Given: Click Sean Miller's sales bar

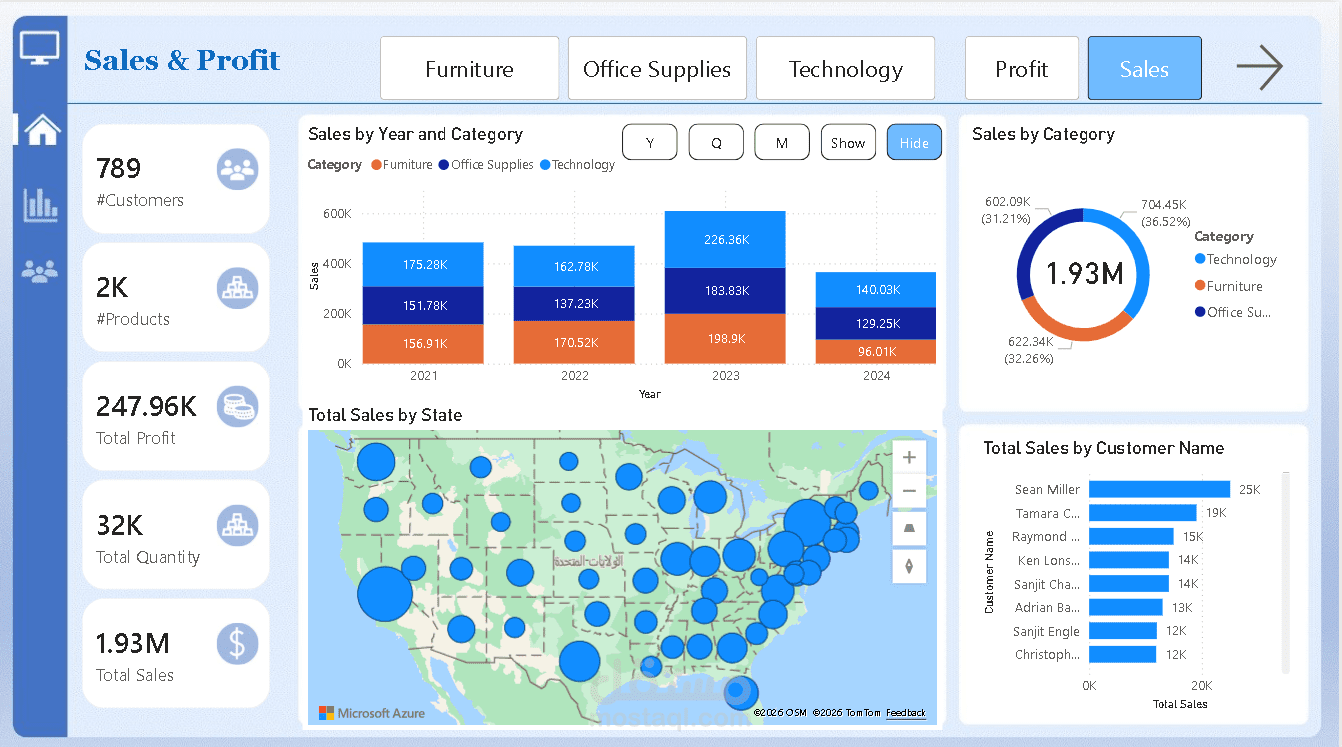Looking at the screenshot, I should click(x=1158, y=489).
